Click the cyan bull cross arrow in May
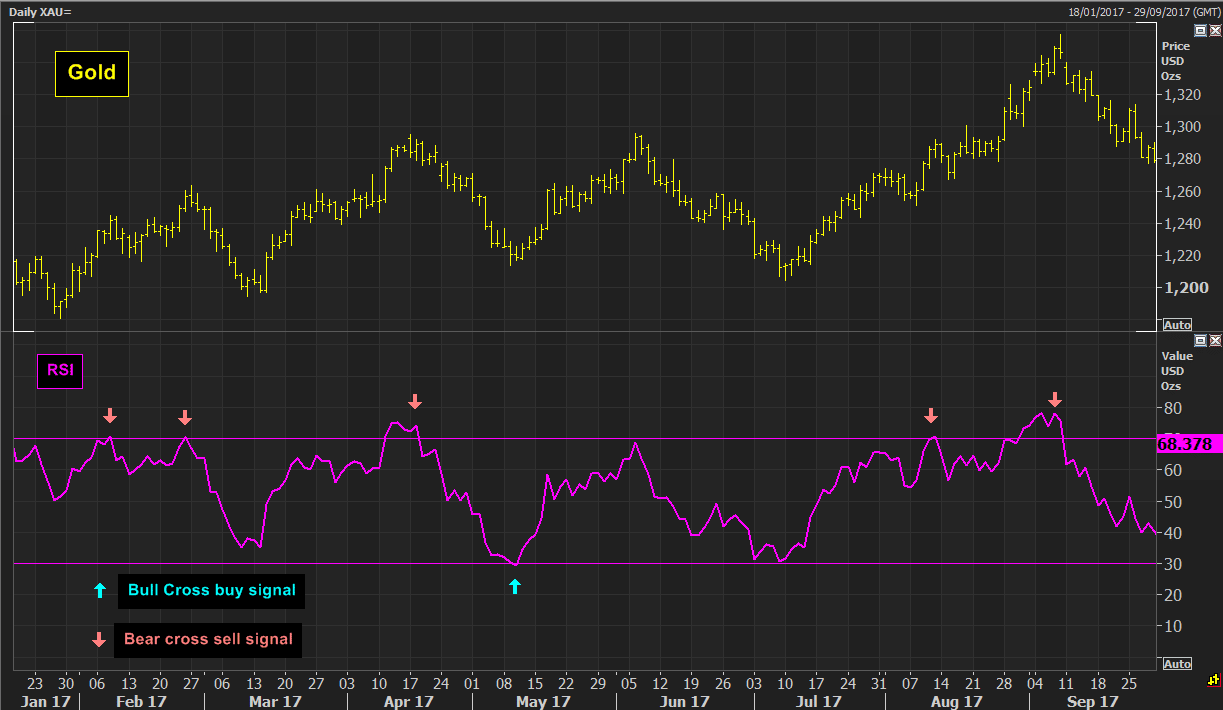1223x710 pixels. [x=515, y=587]
